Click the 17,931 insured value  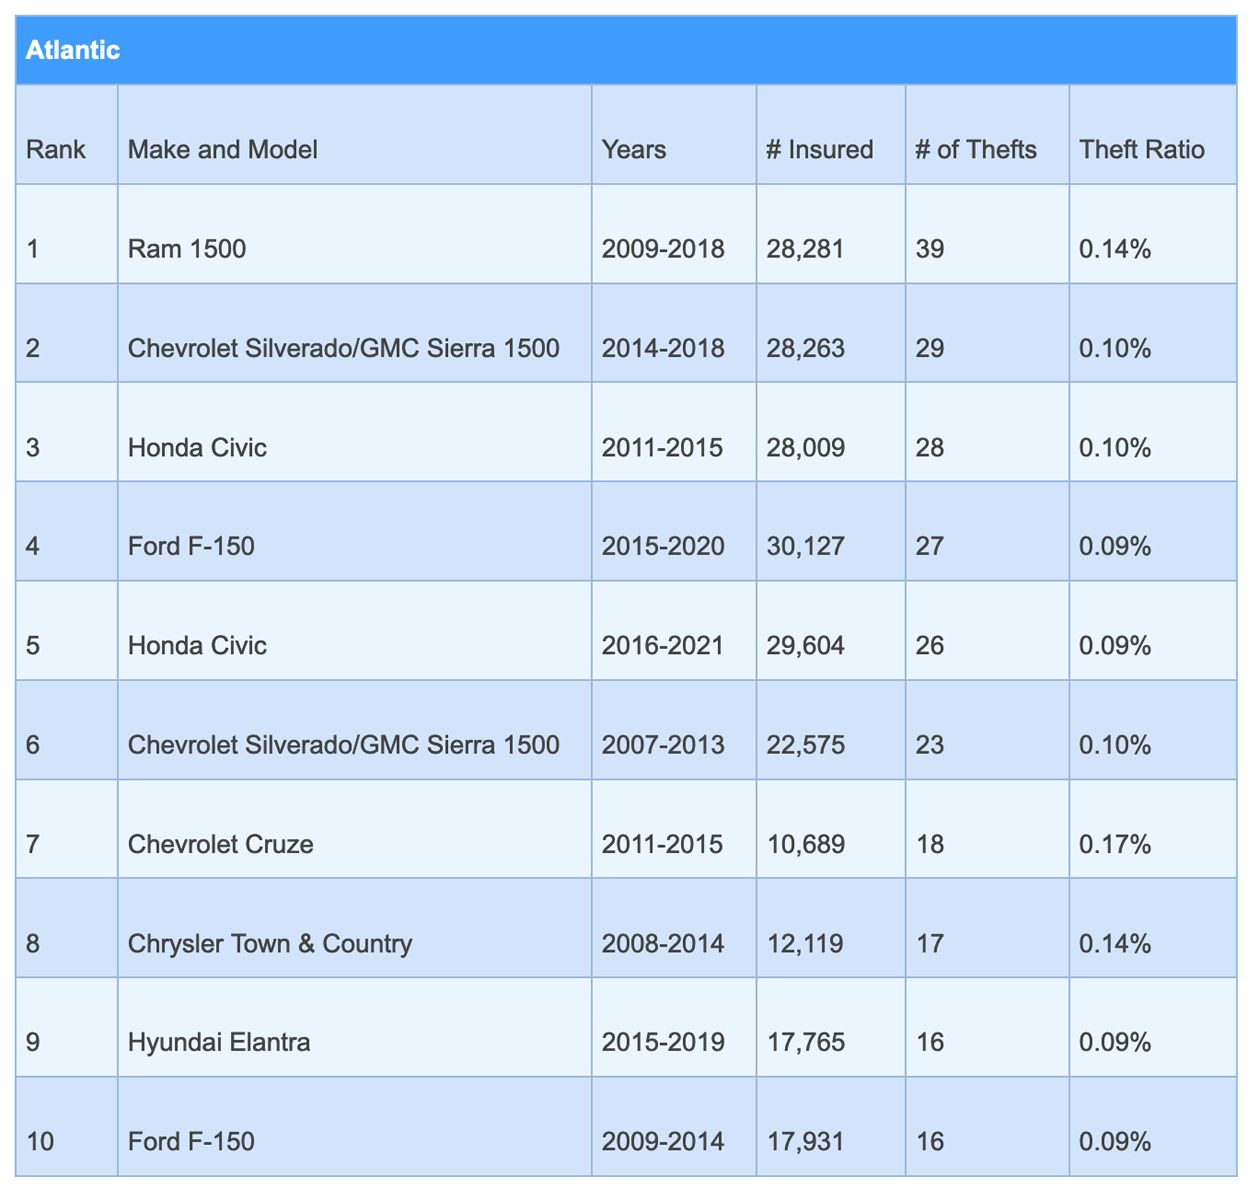[806, 1142]
